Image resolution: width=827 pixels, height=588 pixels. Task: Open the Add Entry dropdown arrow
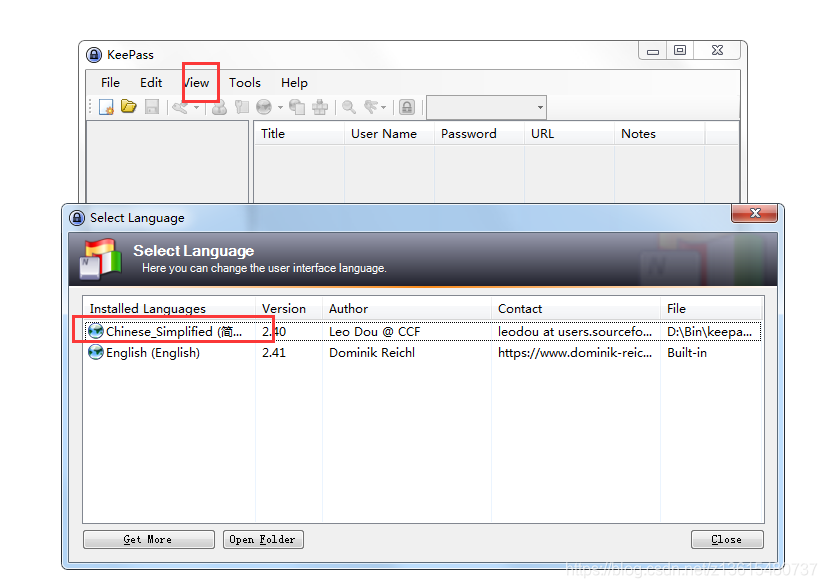point(196,108)
